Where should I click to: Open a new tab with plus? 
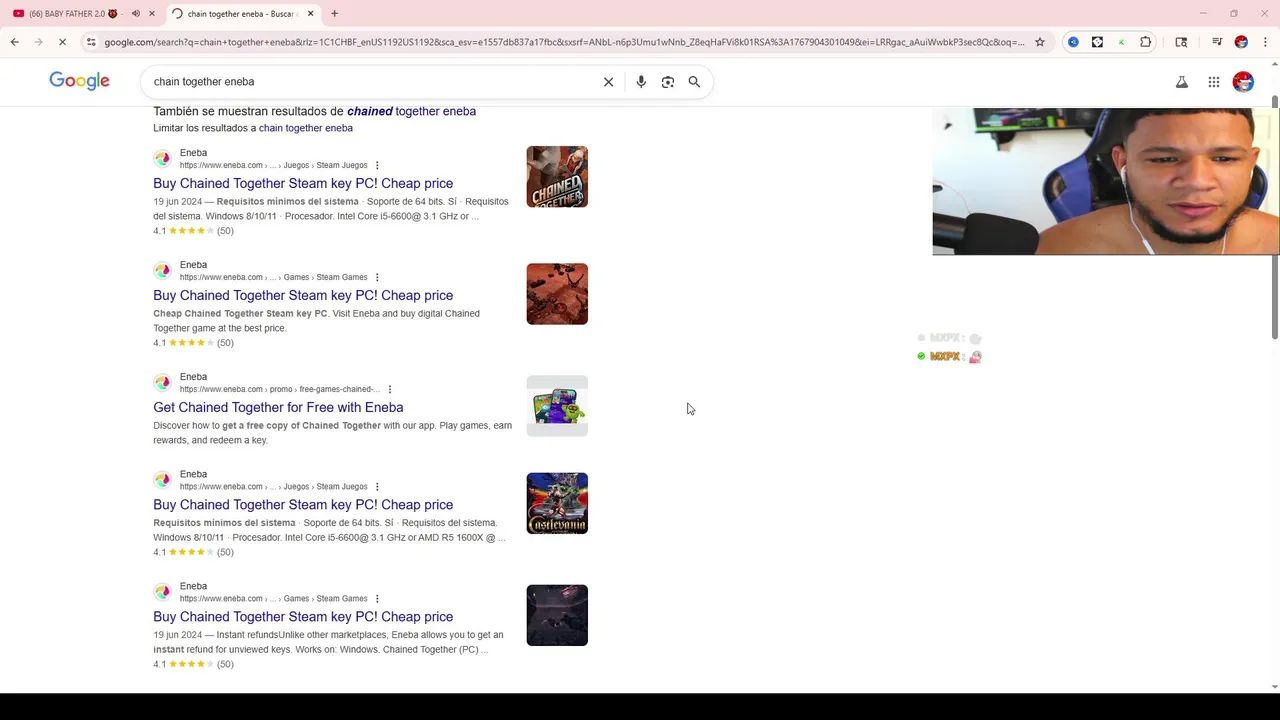pos(334,14)
